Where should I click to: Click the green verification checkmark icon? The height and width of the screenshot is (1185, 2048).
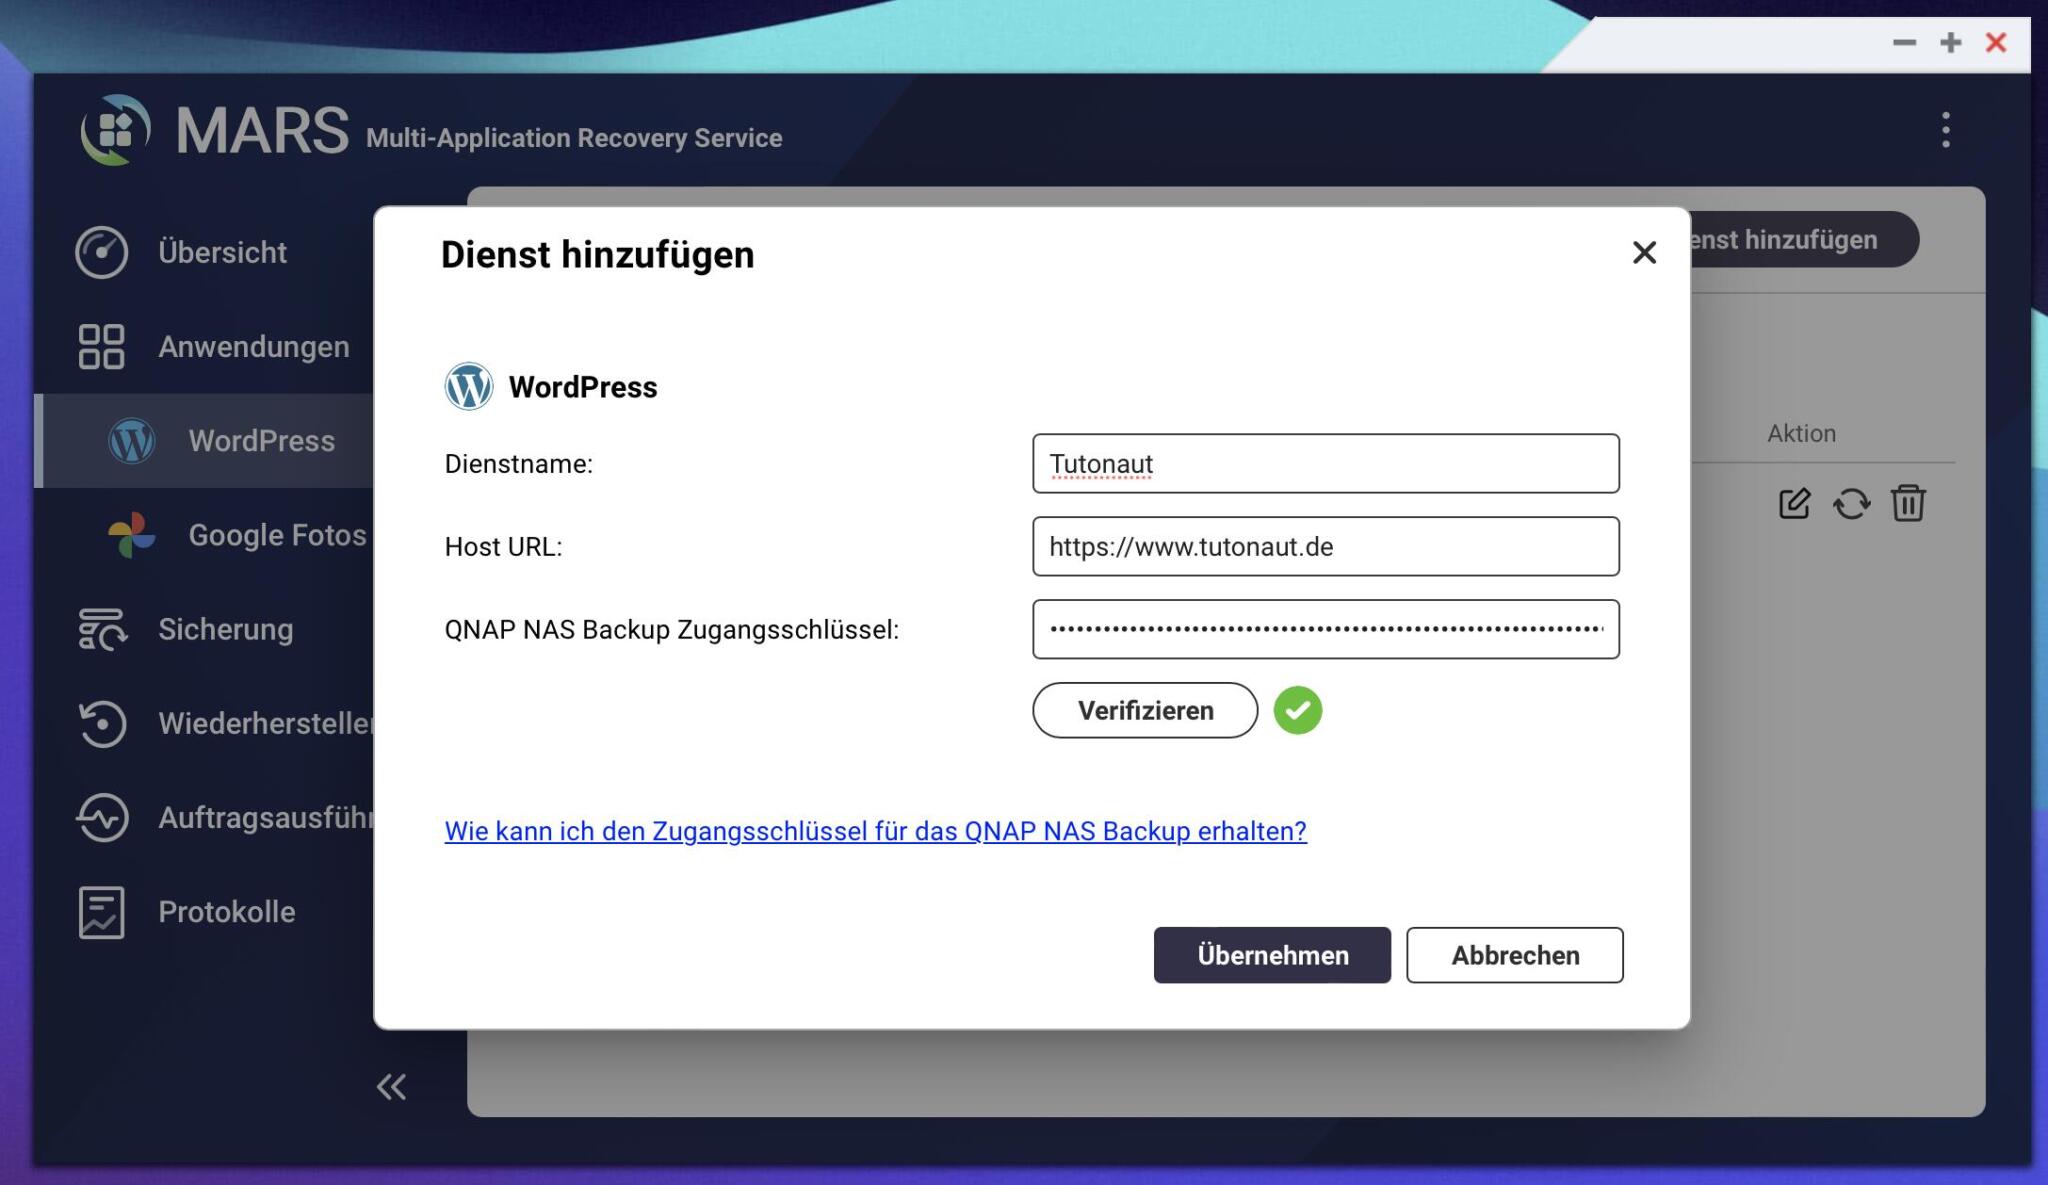click(x=1297, y=710)
